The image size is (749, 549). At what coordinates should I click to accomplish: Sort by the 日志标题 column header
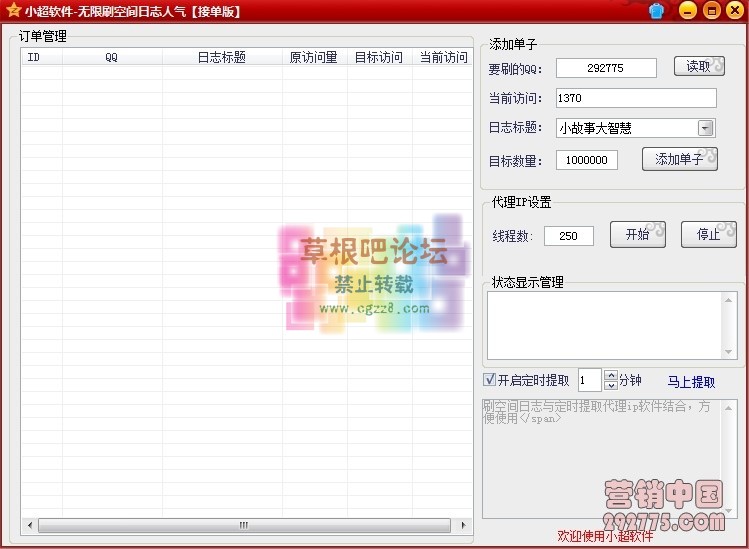pos(222,57)
